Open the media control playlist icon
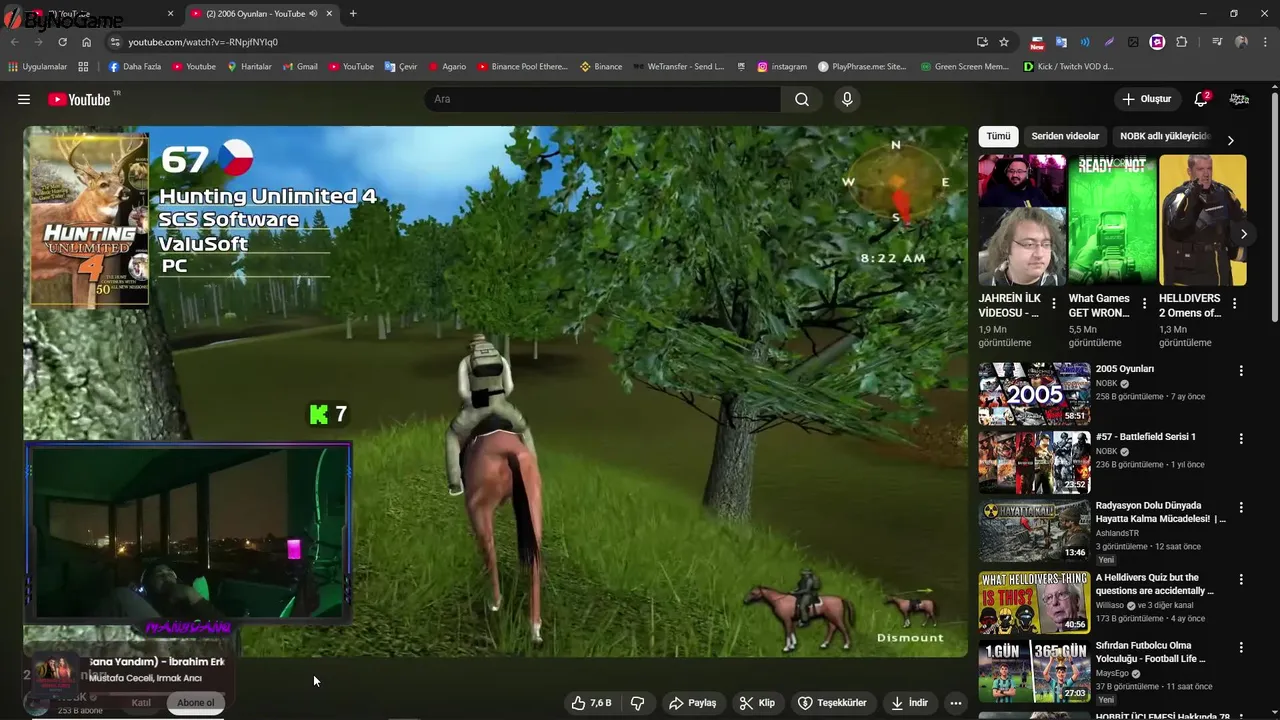 pyautogui.click(x=1217, y=42)
